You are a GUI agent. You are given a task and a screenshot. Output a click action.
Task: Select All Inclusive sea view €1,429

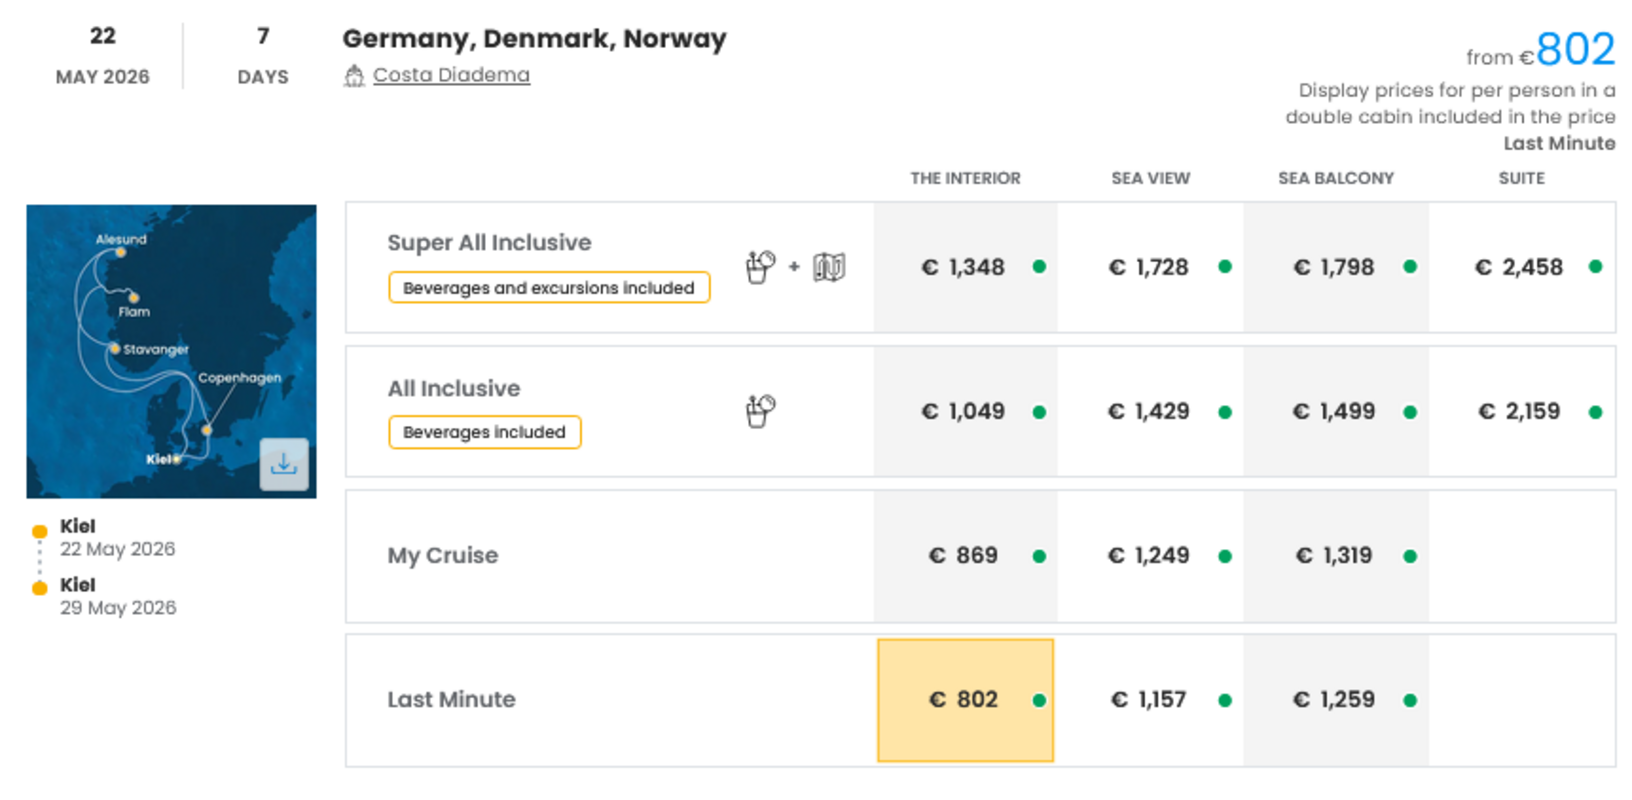coord(1150,411)
